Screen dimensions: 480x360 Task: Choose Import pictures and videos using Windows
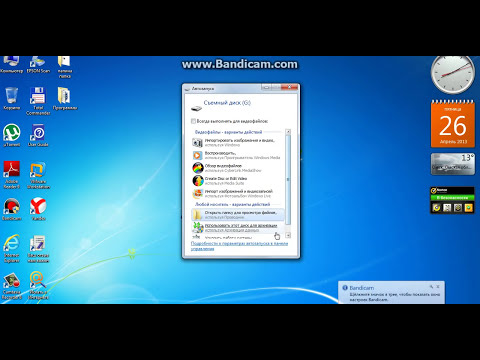pyautogui.click(x=238, y=142)
